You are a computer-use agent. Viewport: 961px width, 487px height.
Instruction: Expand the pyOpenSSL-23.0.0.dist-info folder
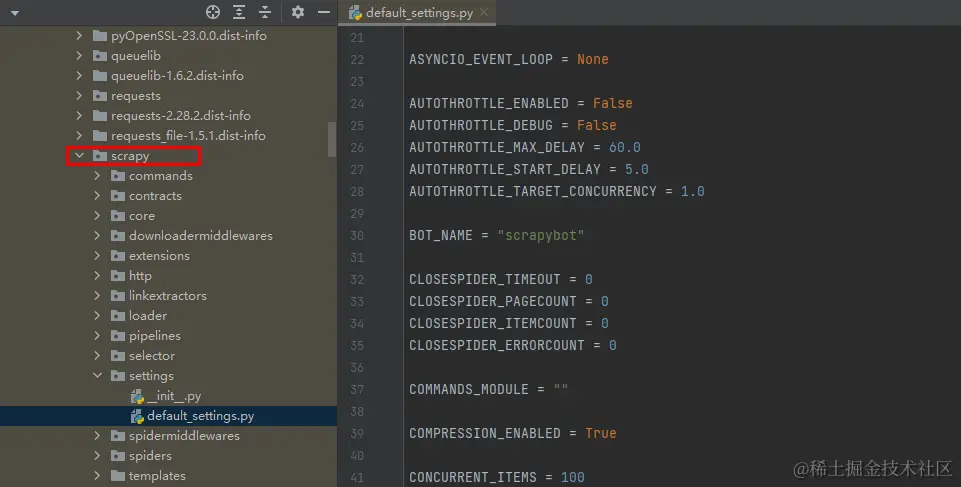point(79,36)
